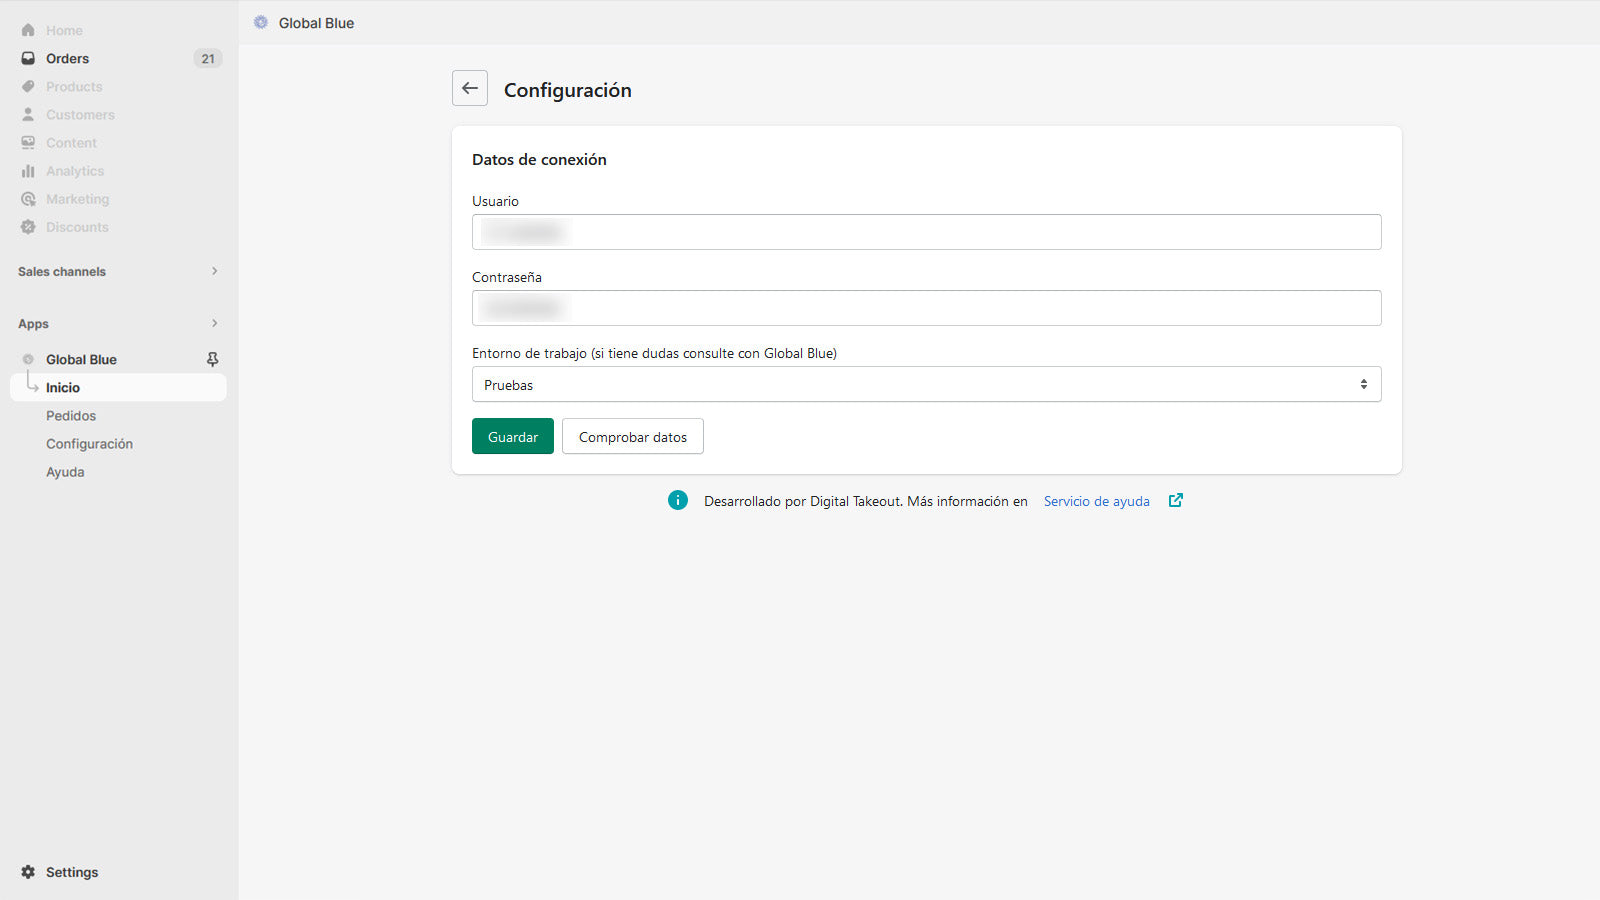Open Orders in the sidebar
Viewport: 1600px width, 900px height.
(67, 58)
